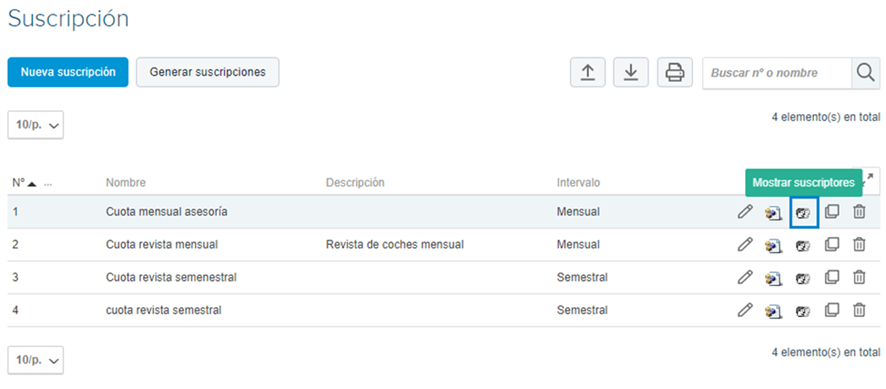Show subscribers for Cuota revista semenestral
Viewport: 886px width, 389px height.
(803, 278)
